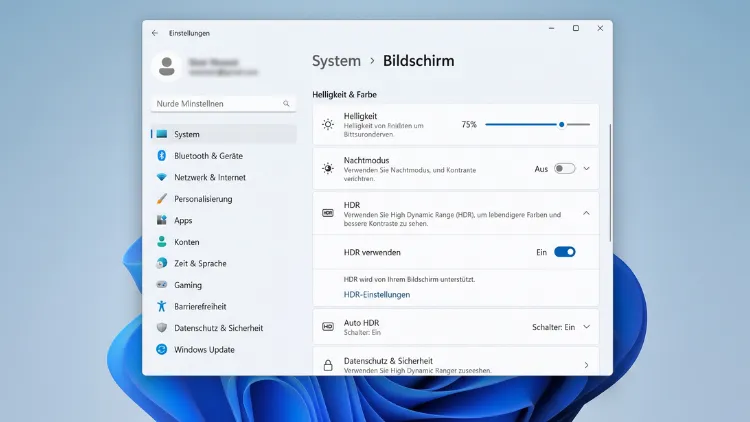750x422 pixels.
Task: Click the lock icon in the Datenschutz row
Action: (x=328, y=365)
